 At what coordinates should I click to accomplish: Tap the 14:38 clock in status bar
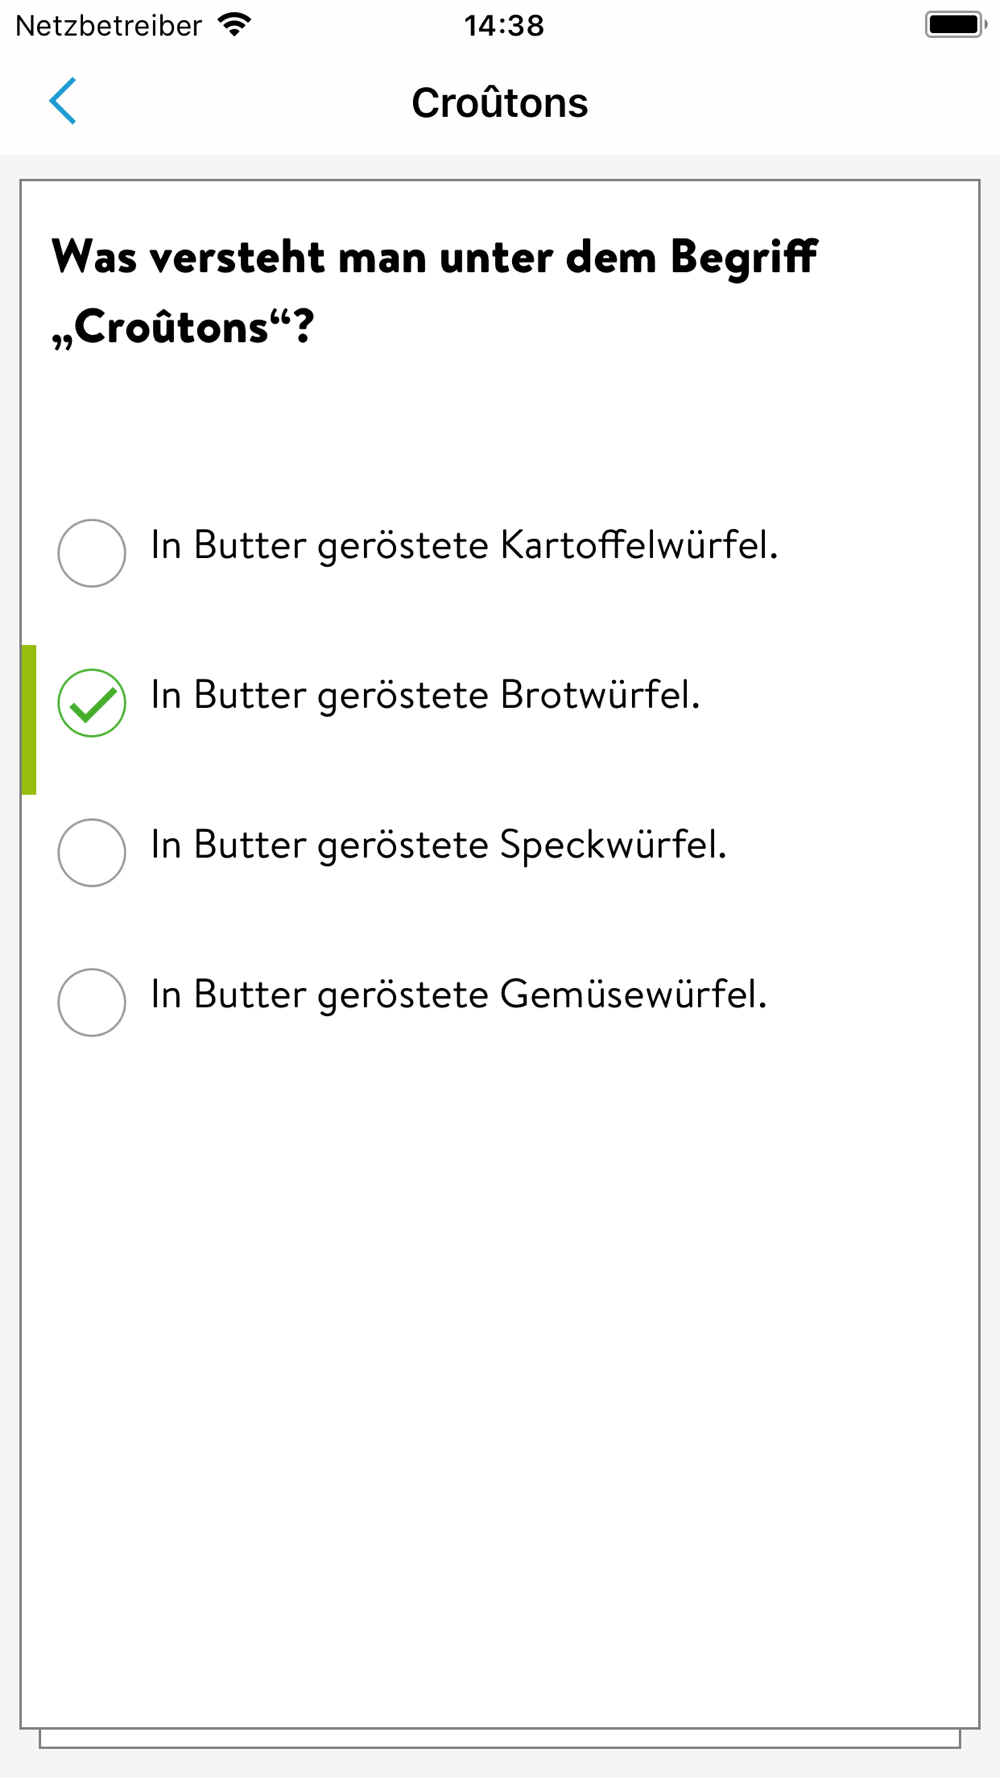coord(504,25)
